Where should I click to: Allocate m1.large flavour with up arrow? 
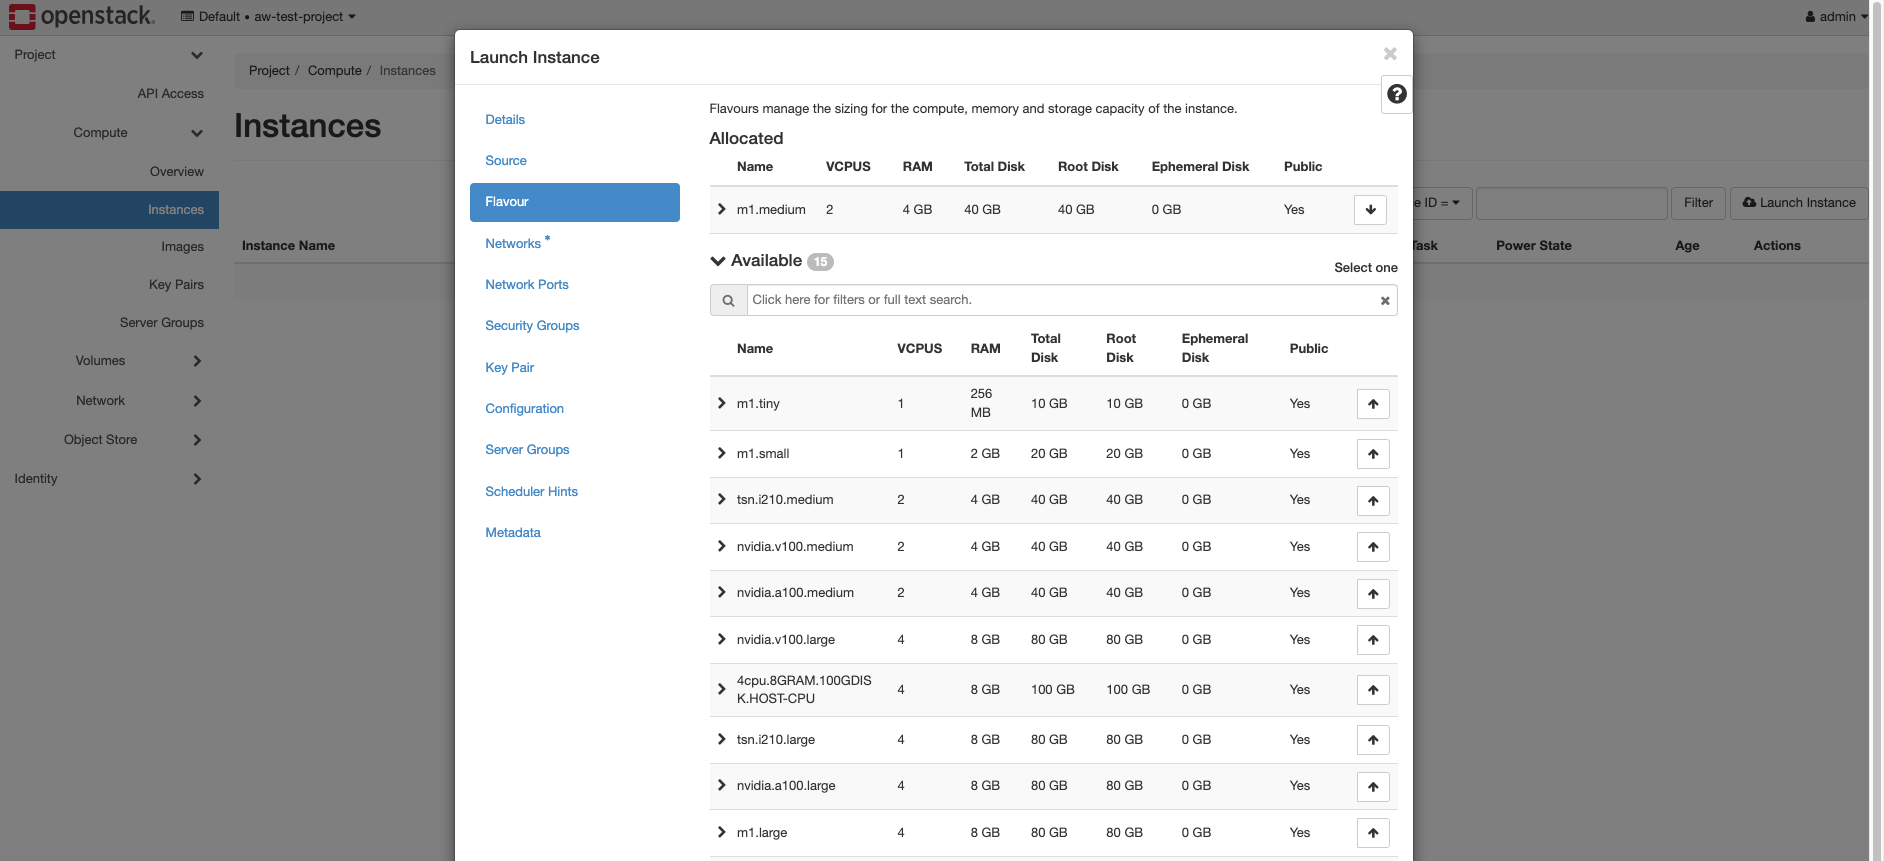pyautogui.click(x=1373, y=833)
